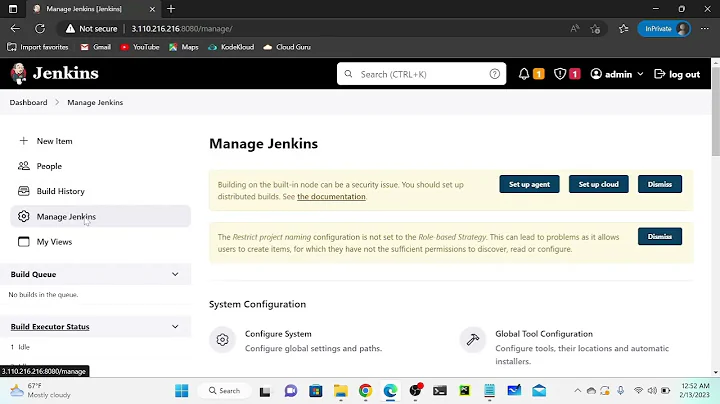Click the Windows Start button
The image size is (720, 404).
coord(181,391)
